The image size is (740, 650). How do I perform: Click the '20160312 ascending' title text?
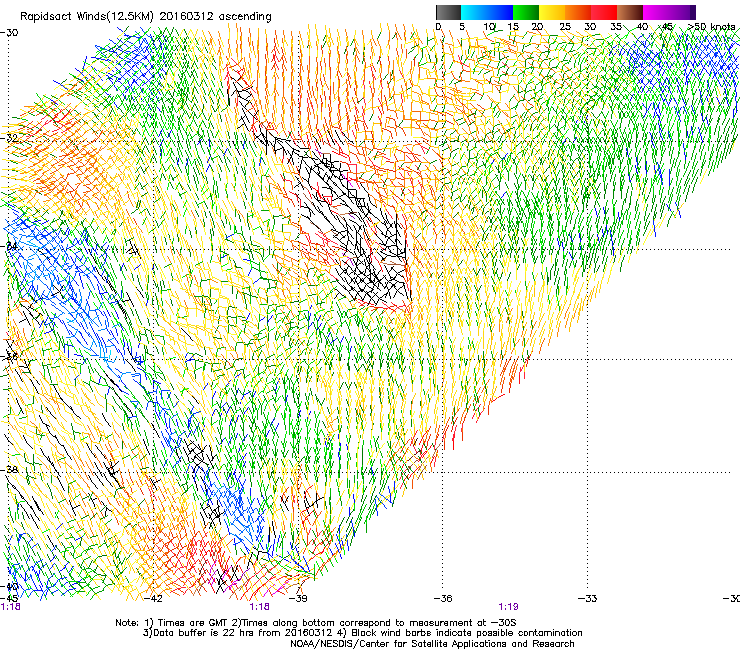(x=215, y=17)
